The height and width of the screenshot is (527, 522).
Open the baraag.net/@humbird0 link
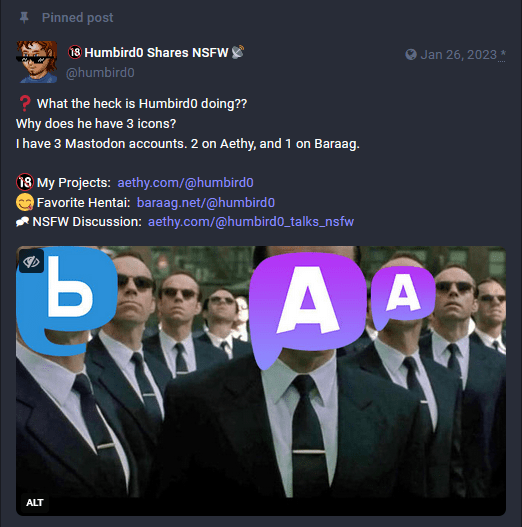(206, 202)
